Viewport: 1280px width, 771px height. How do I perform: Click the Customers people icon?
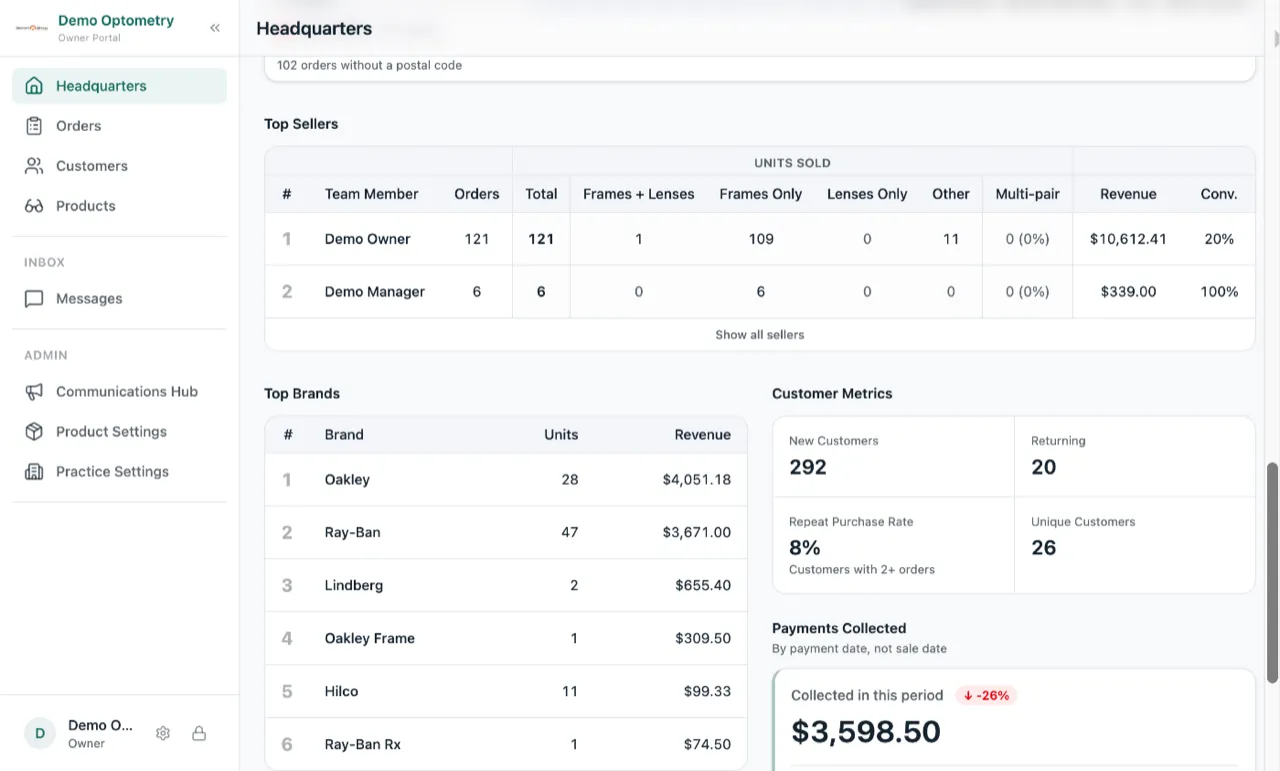34,166
